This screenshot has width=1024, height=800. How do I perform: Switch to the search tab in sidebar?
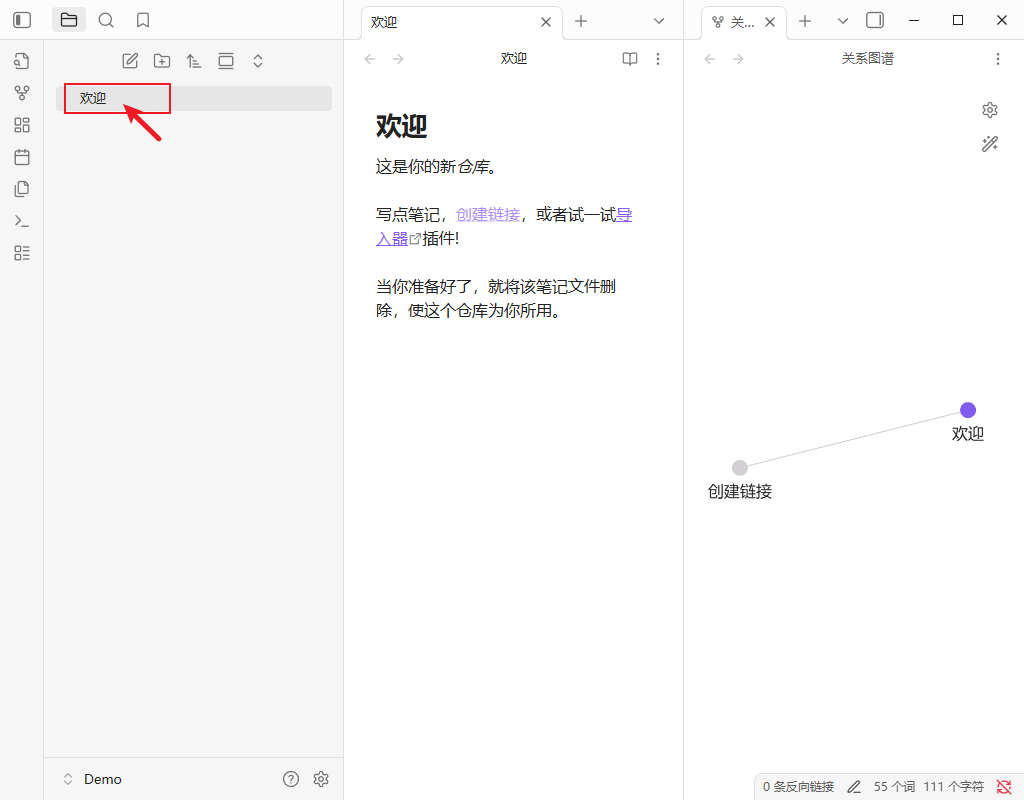pos(106,20)
